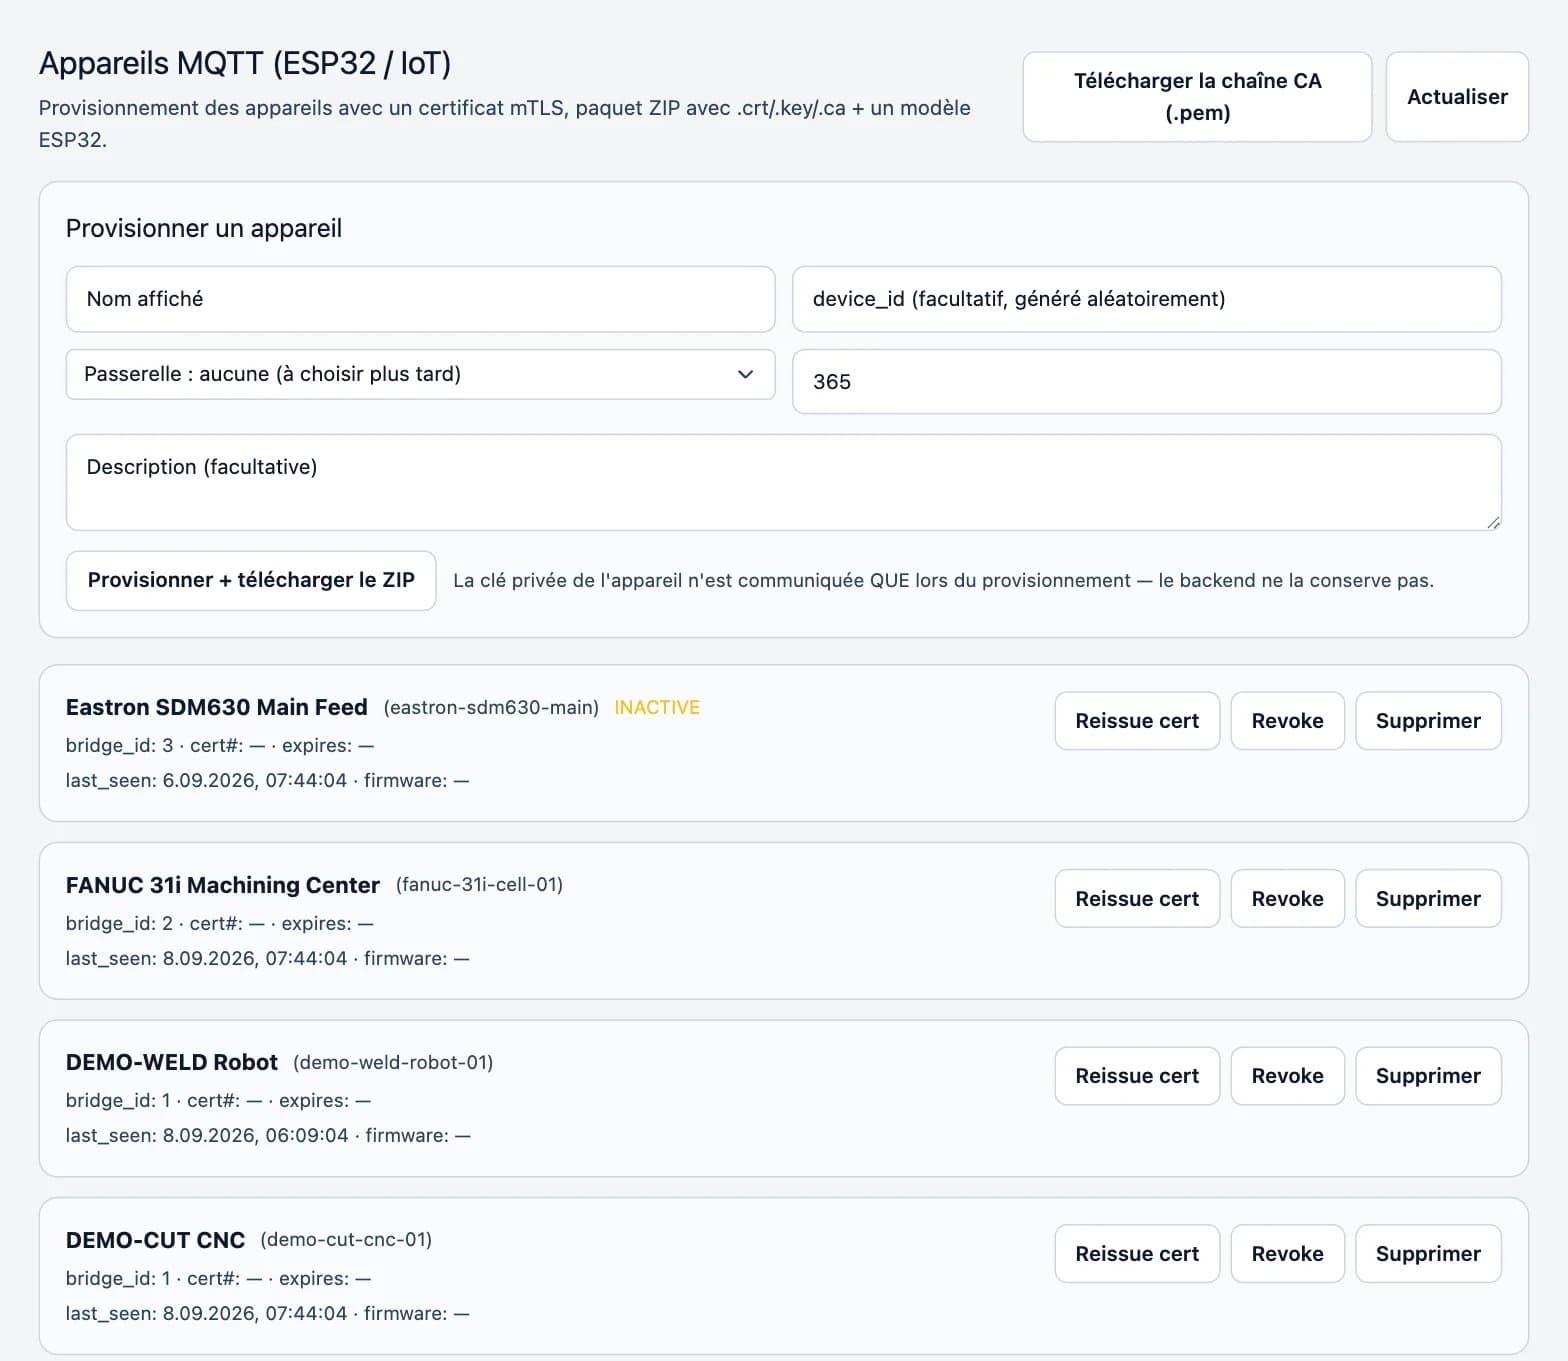Revoke DEMO-CUT CNC
This screenshot has width=1568, height=1361.
(x=1287, y=1254)
